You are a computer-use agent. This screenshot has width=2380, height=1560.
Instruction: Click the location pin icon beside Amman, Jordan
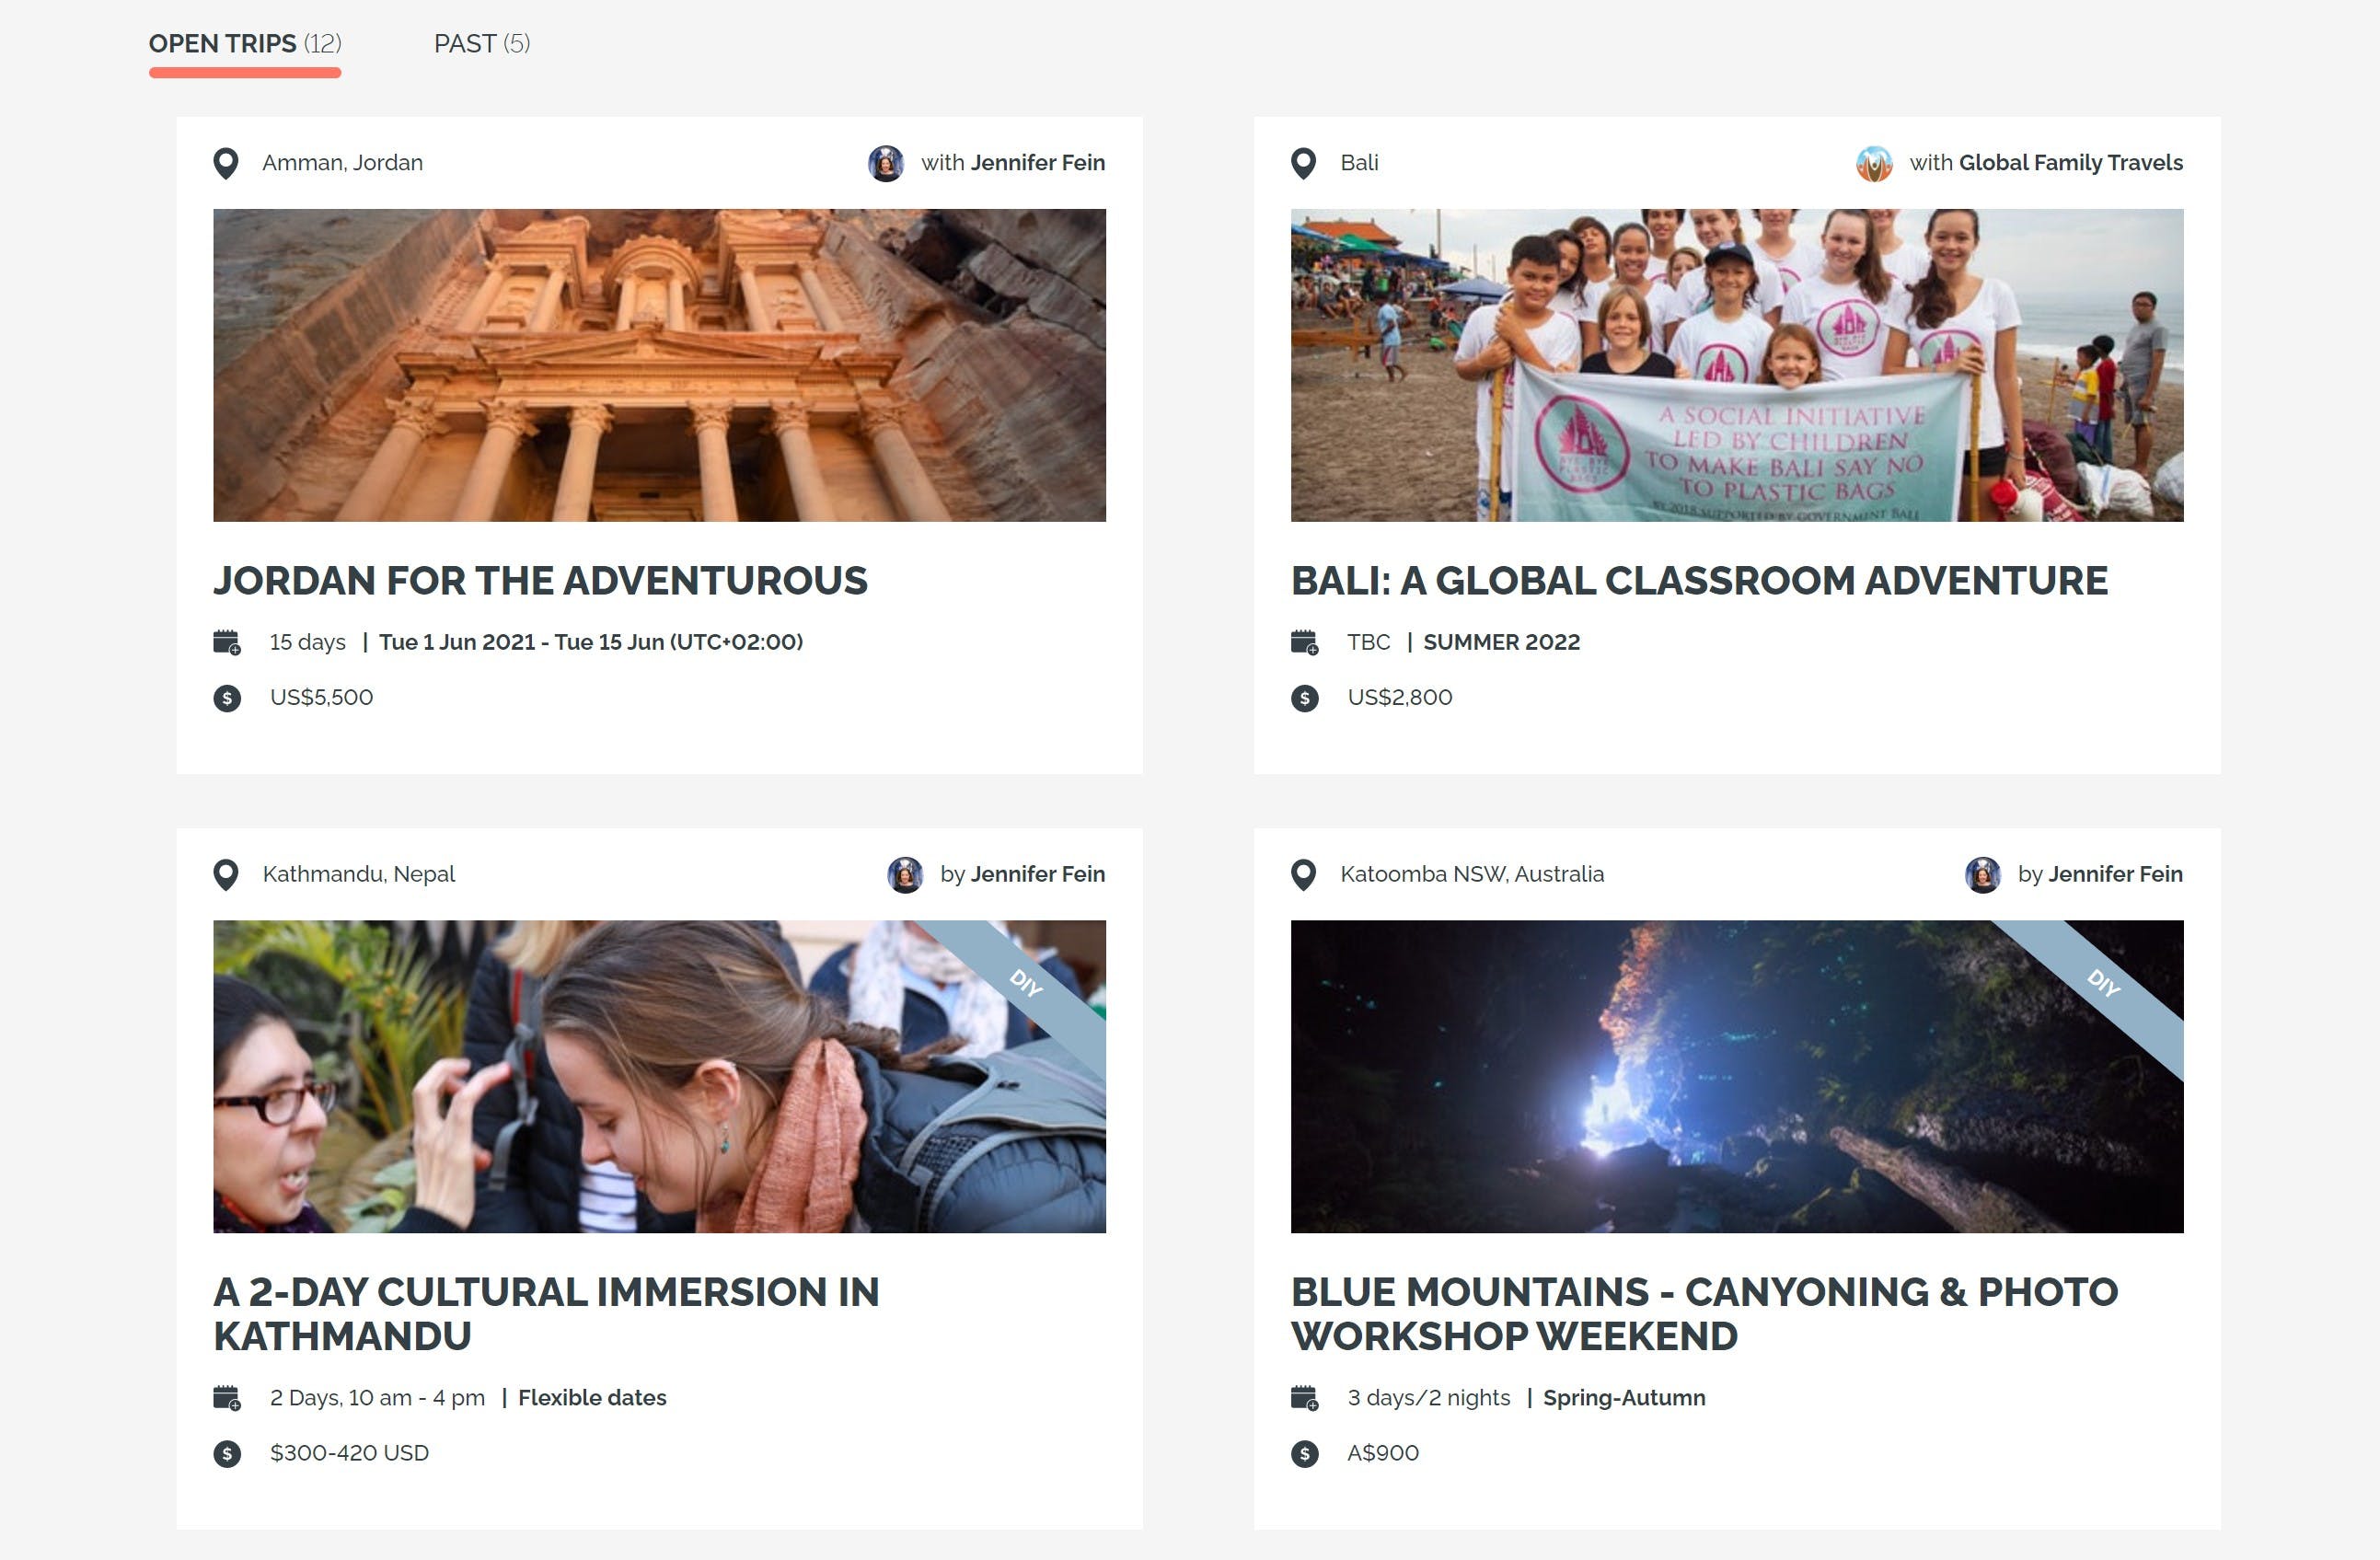pyautogui.click(x=226, y=163)
